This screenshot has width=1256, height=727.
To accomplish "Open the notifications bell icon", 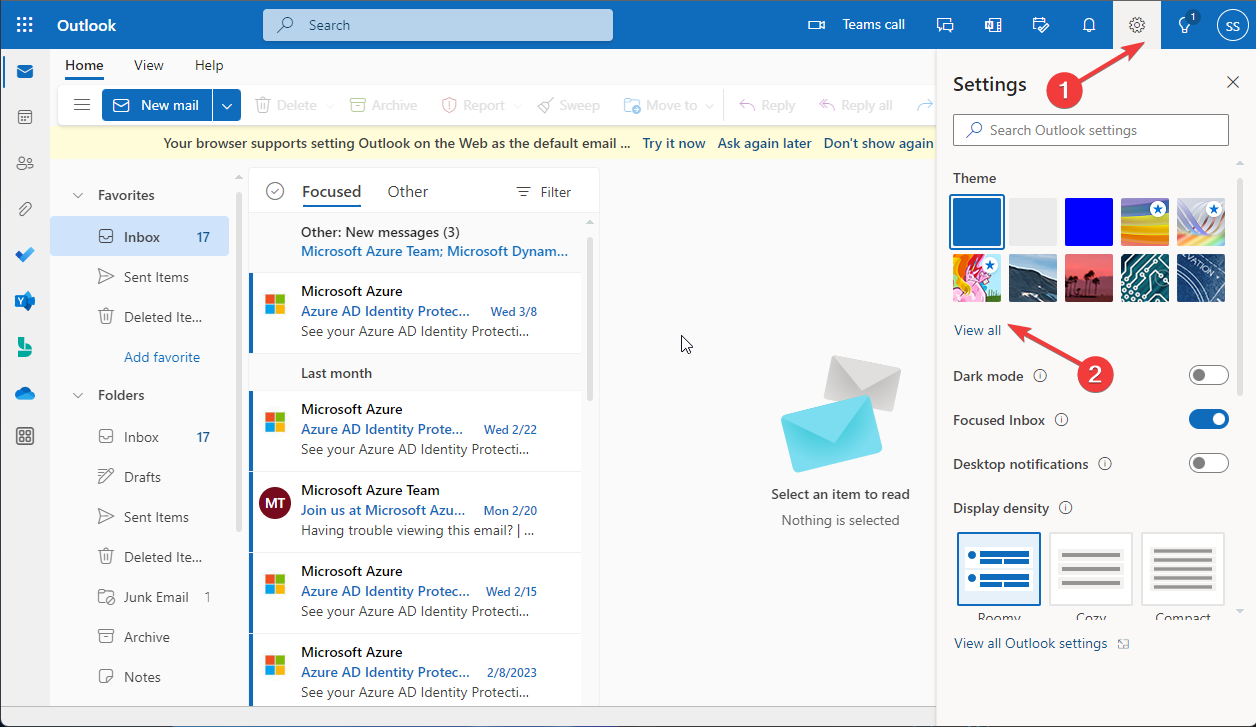I will coord(1089,25).
